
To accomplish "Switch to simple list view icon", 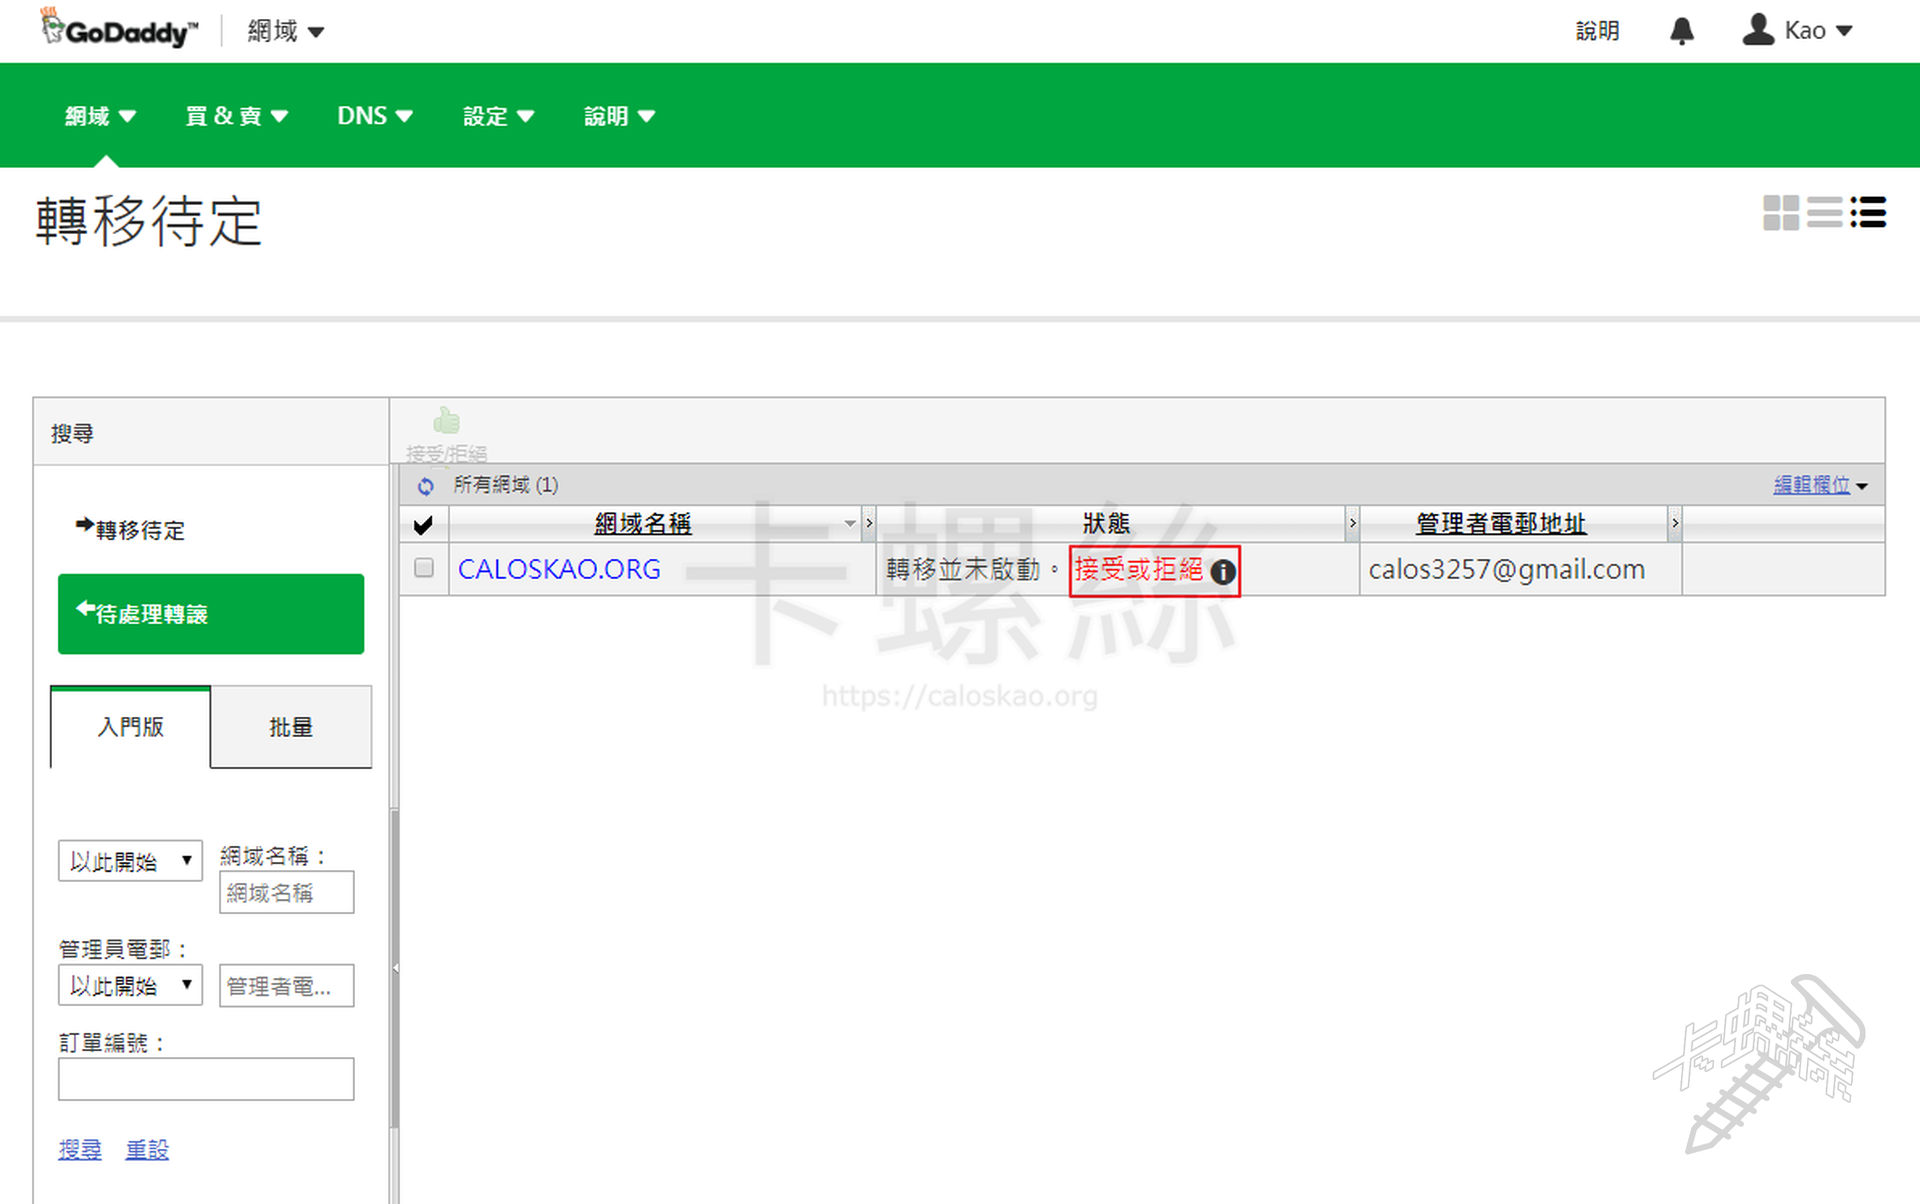I will tap(1824, 212).
